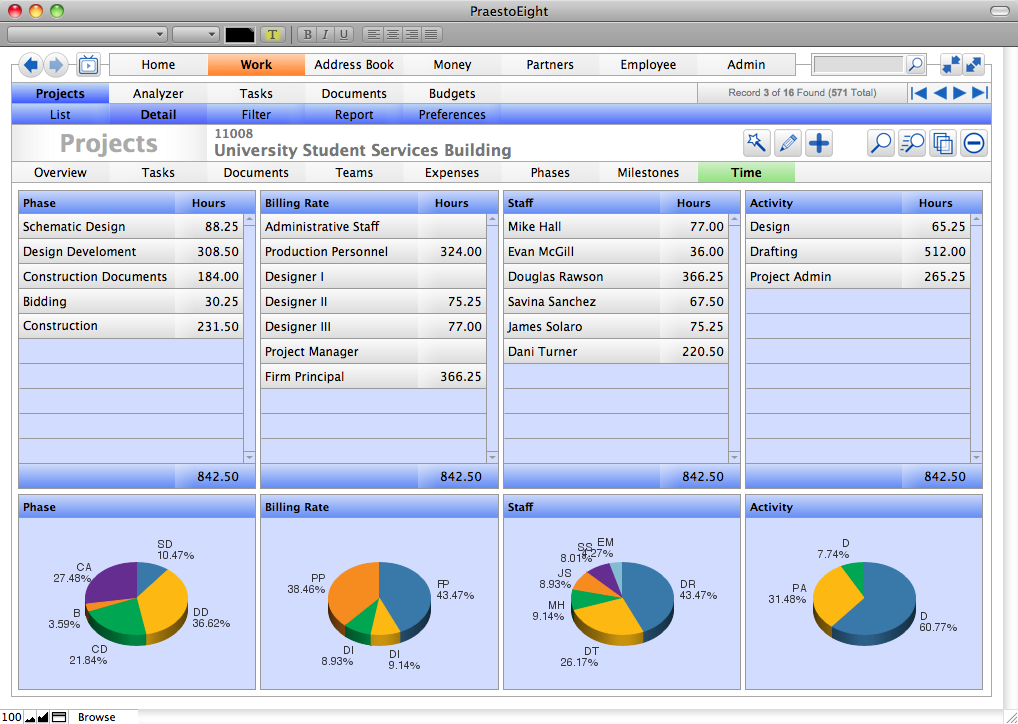Screen dimensions: 1018x724
Task: Show the Milestones tab
Action: click(648, 172)
